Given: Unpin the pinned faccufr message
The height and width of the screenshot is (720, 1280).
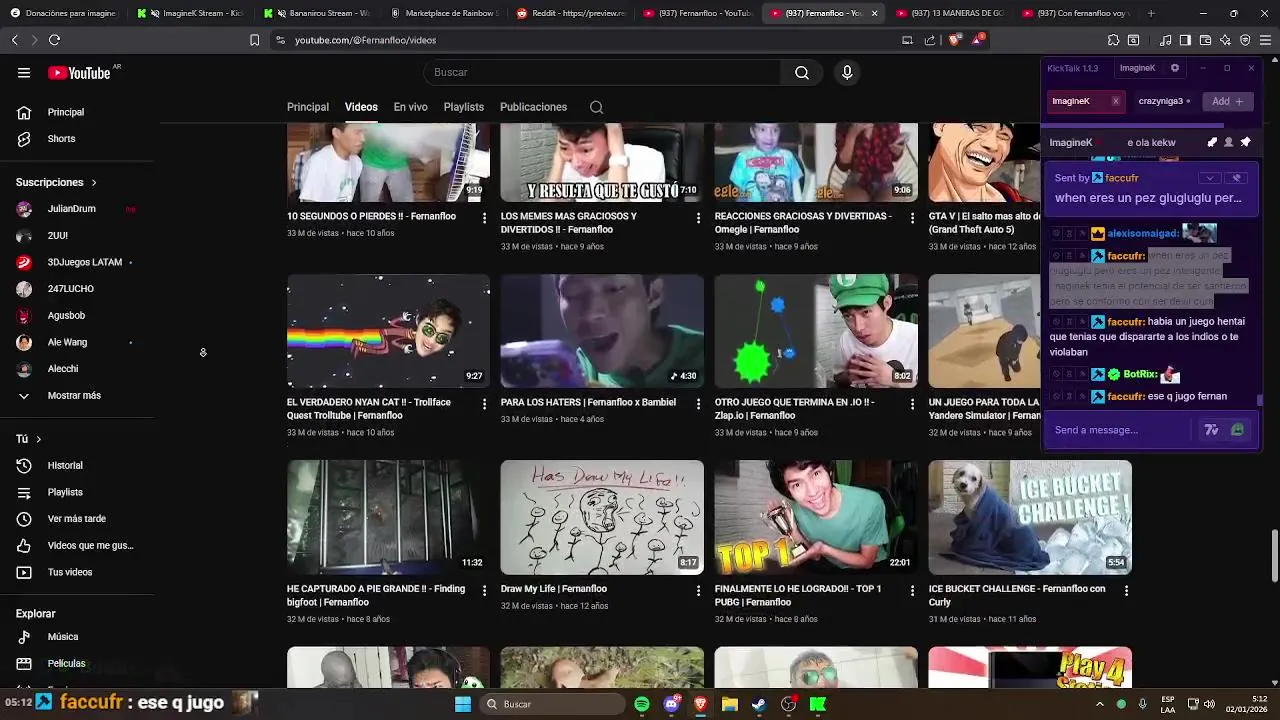Looking at the screenshot, I should 1237,178.
